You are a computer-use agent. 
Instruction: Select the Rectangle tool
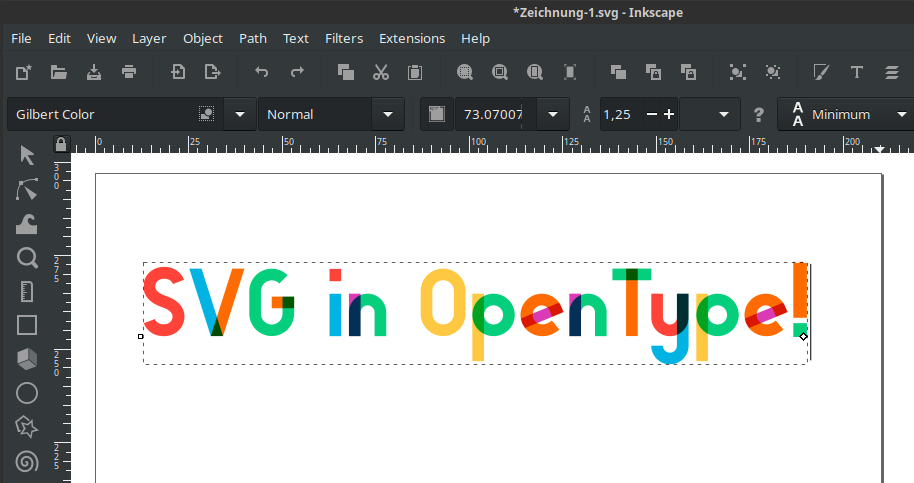tap(27, 325)
